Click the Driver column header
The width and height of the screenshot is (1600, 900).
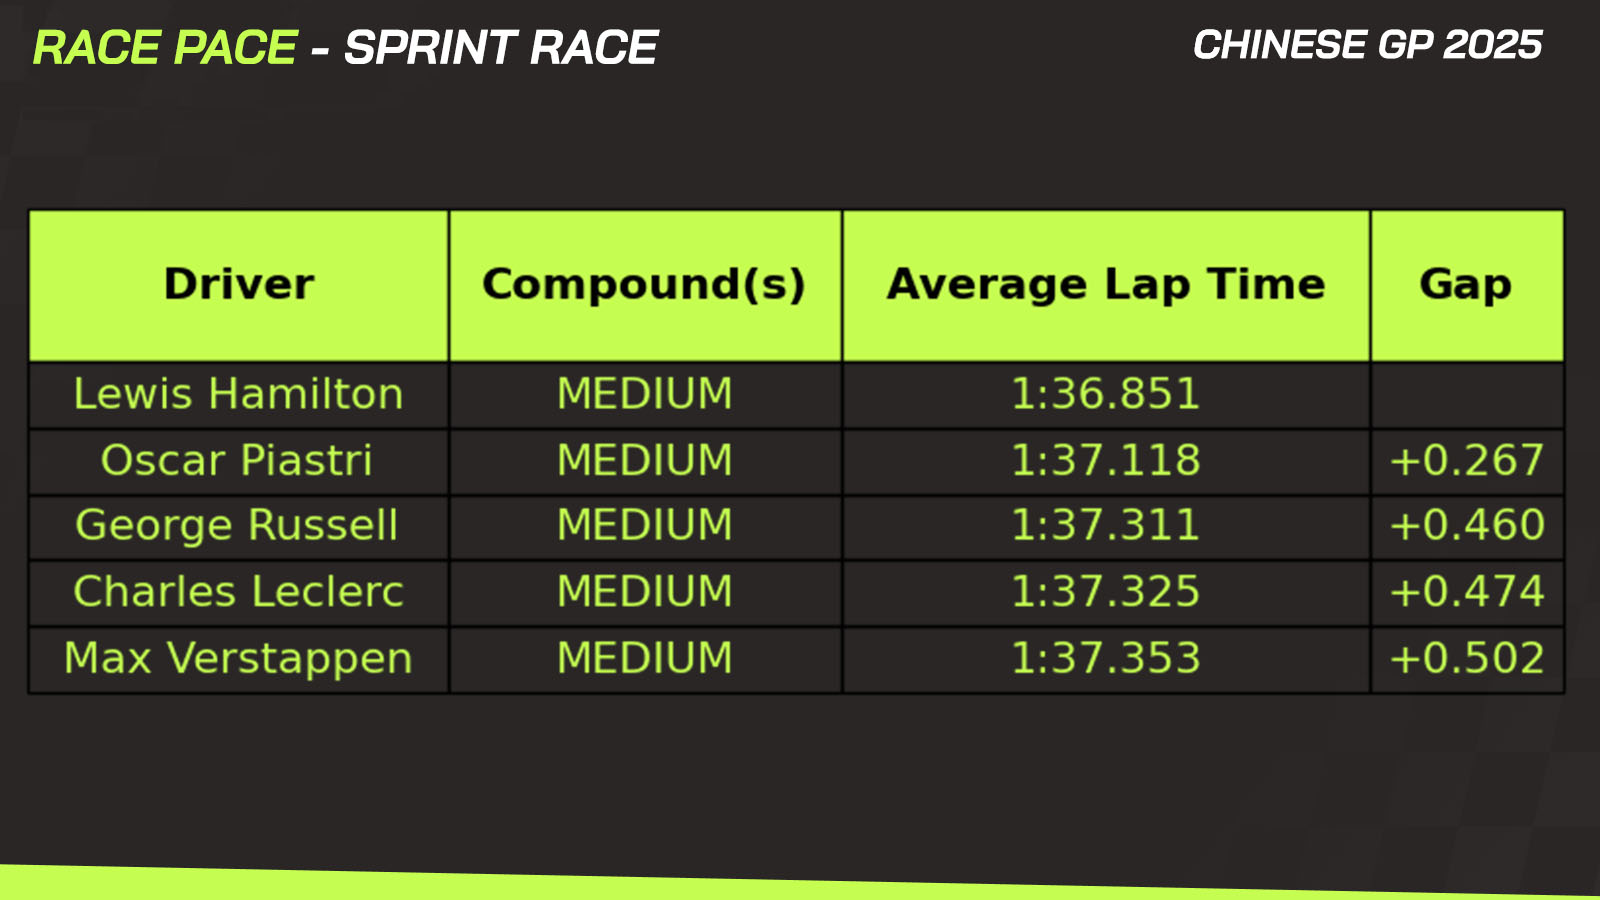tap(239, 285)
